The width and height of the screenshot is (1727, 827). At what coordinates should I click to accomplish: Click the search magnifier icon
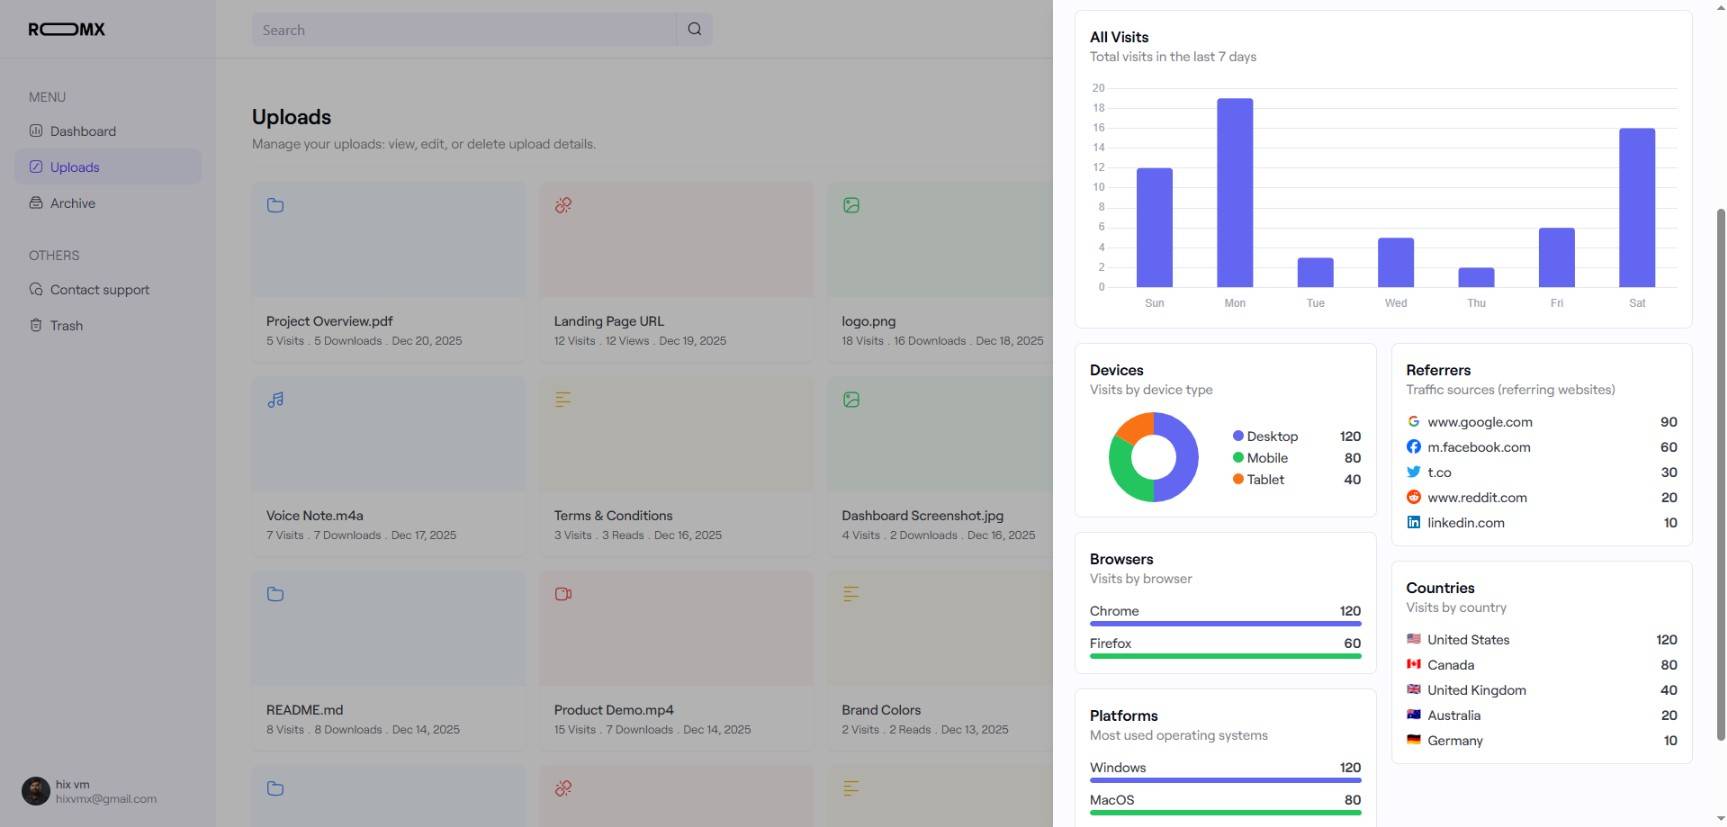(x=694, y=29)
